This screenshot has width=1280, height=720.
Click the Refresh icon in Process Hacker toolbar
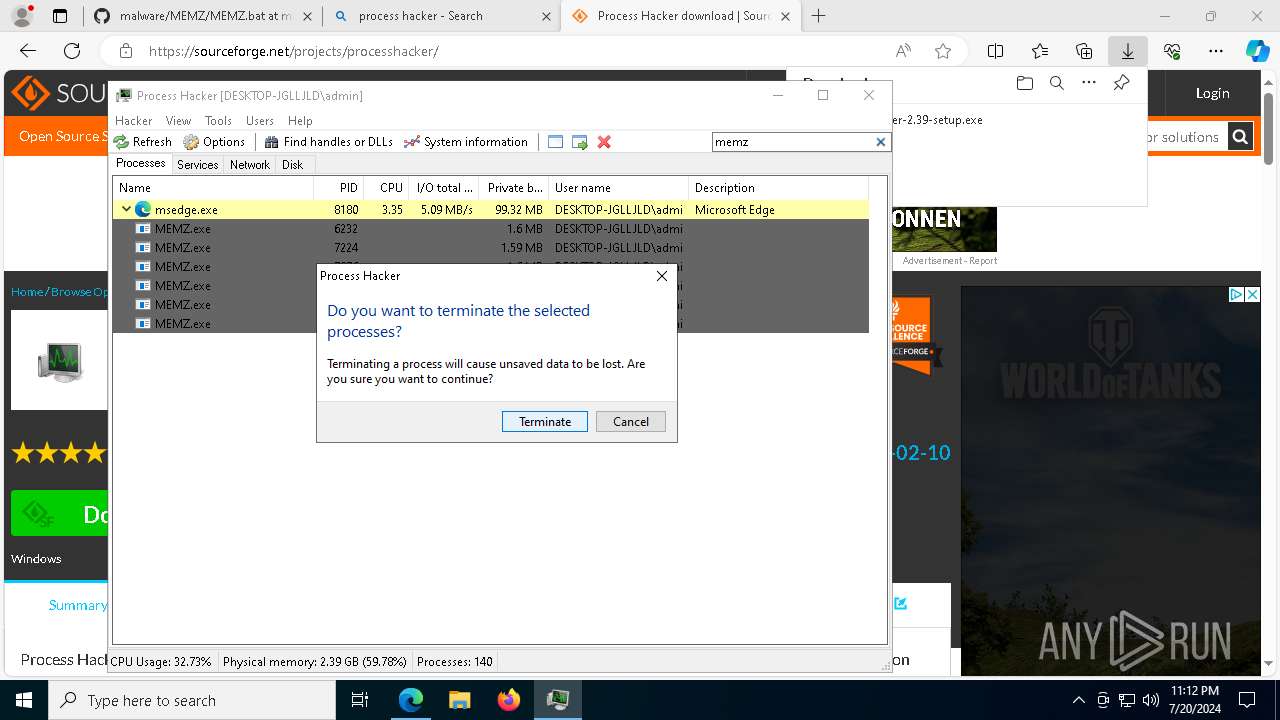pyautogui.click(x=121, y=142)
